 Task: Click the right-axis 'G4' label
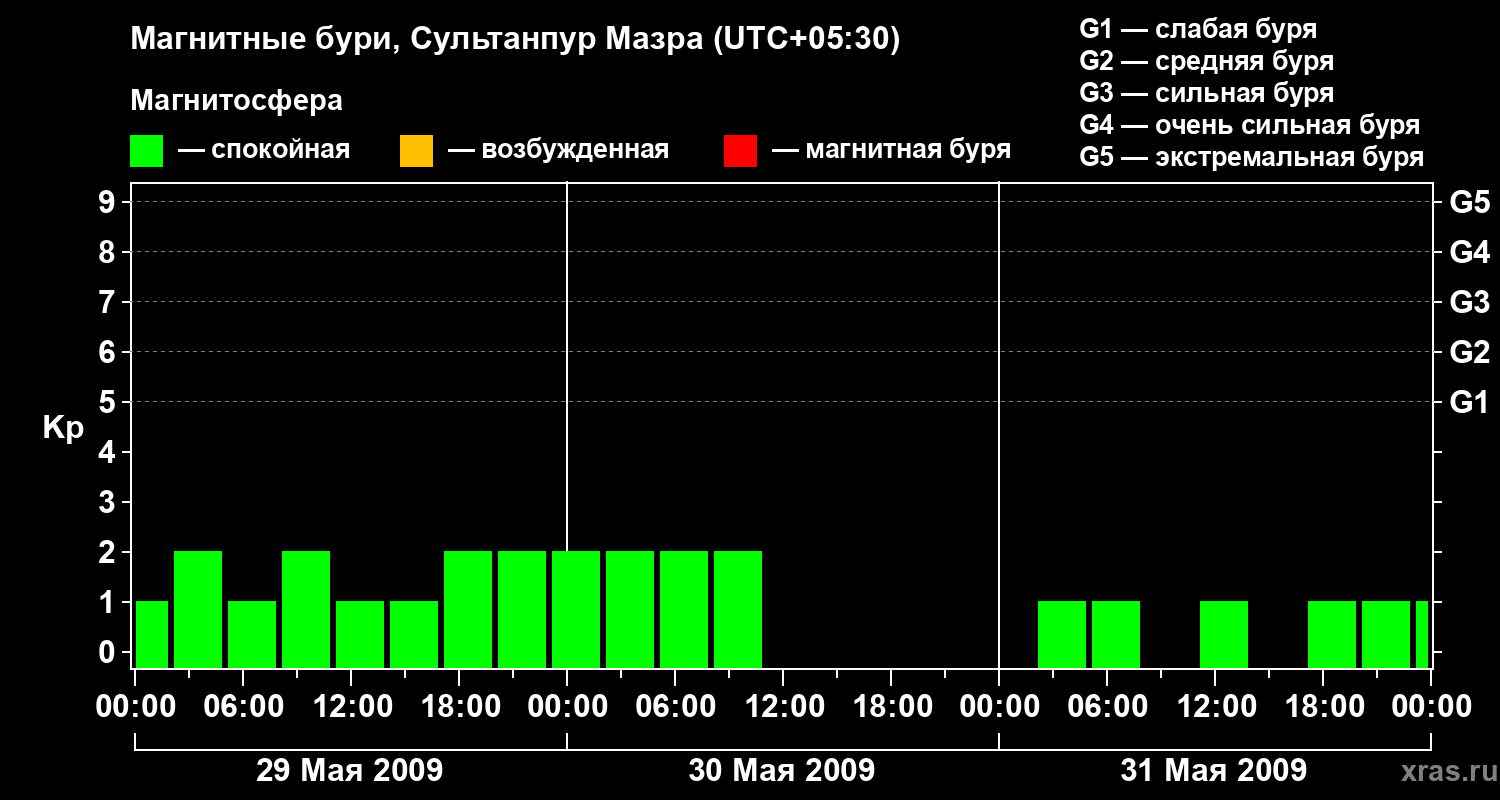click(1469, 252)
